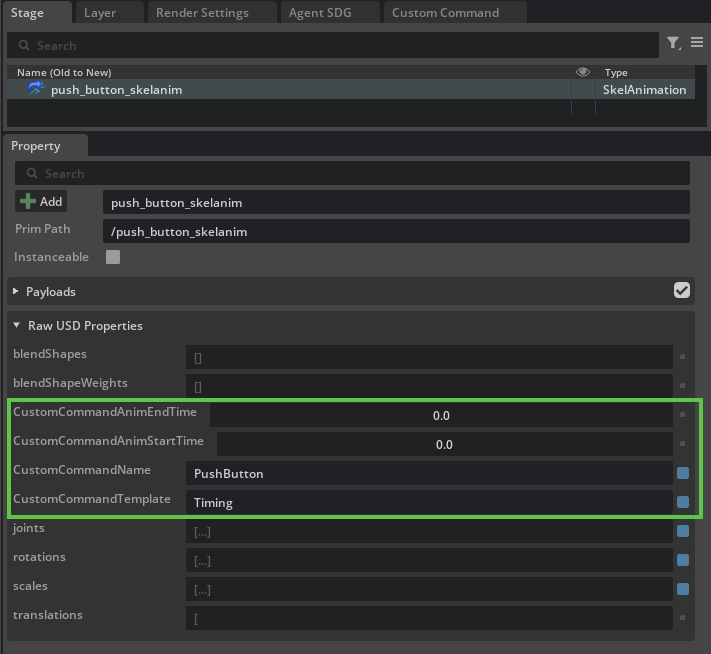The width and height of the screenshot is (711, 654).
Task: Click the Property search magnifier icon
Action: pos(32,173)
